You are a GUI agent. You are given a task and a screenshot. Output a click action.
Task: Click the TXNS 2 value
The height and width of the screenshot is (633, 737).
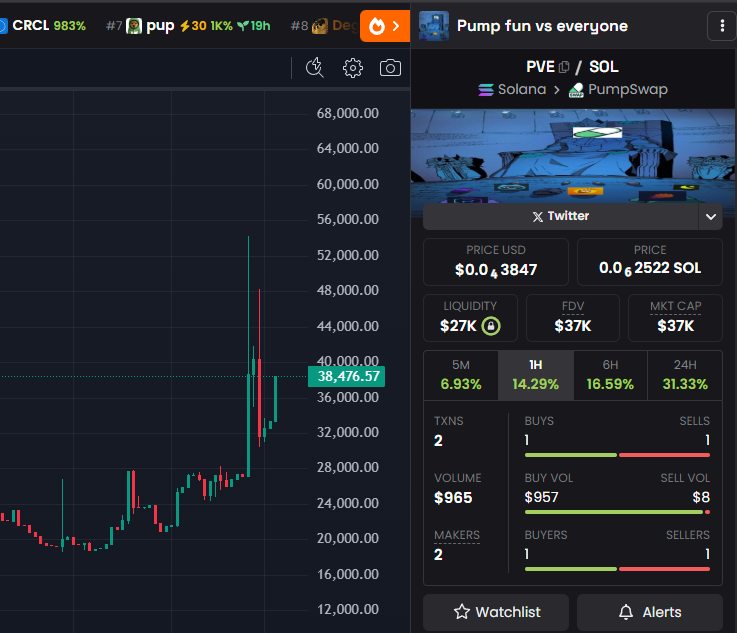pyautogui.click(x=438, y=441)
